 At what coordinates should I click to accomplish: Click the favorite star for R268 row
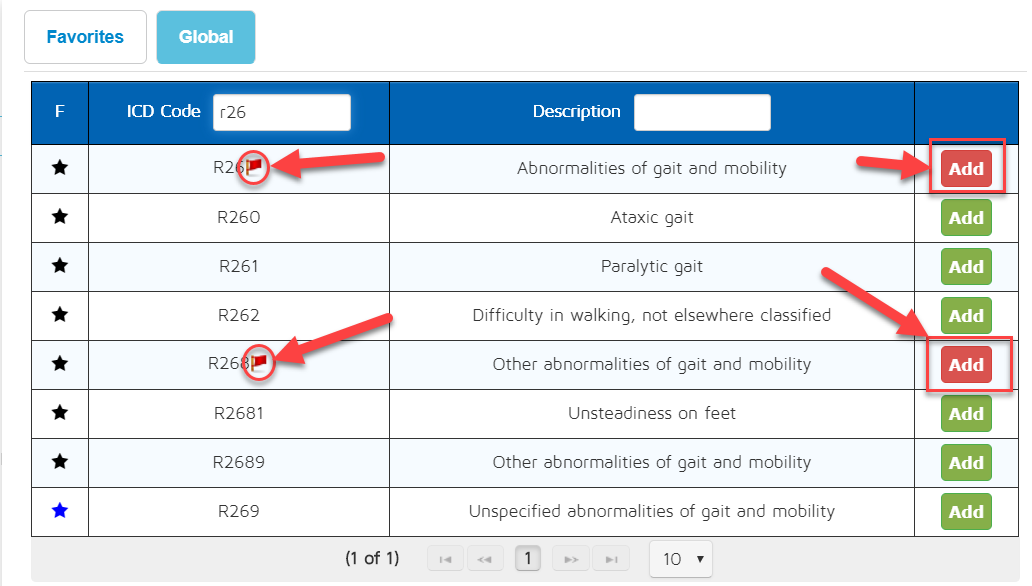click(60, 364)
